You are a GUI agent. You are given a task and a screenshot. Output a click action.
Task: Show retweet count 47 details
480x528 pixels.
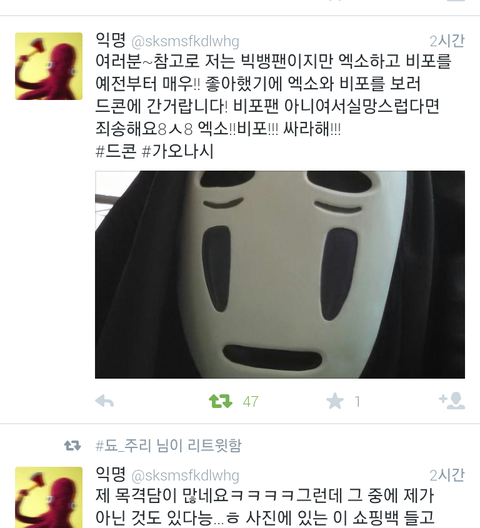click(251, 402)
